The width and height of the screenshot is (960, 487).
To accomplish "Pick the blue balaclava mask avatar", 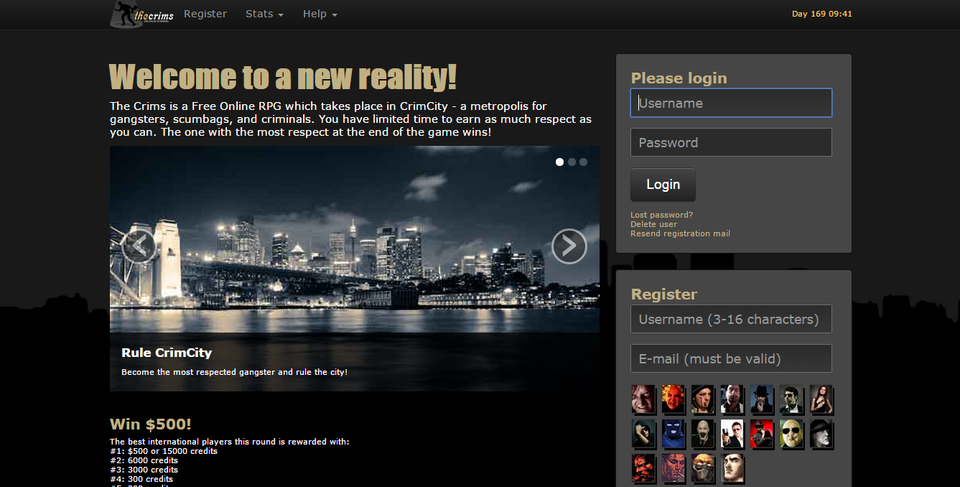I will click(x=674, y=434).
